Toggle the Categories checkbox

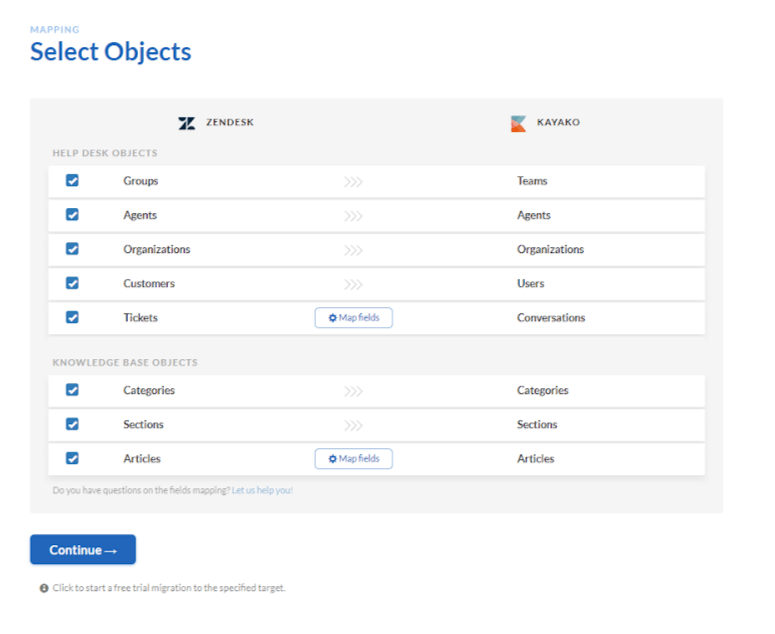(x=72, y=390)
